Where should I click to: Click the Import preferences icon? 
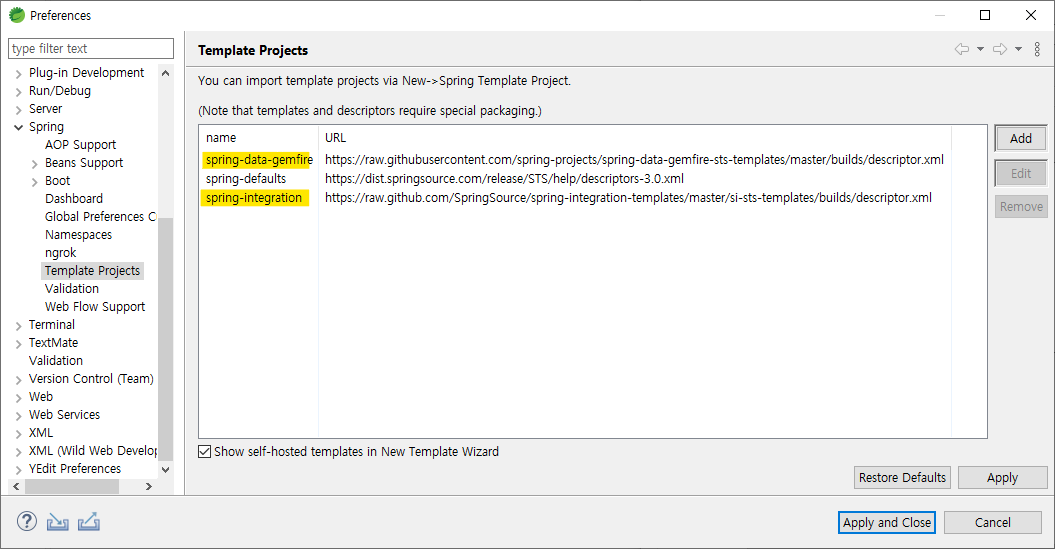(58, 521)
